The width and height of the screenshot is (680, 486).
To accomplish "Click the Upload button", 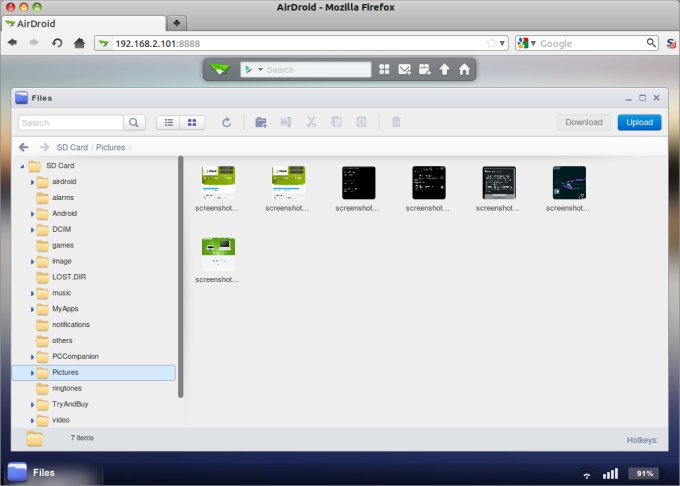I will 639,122.
